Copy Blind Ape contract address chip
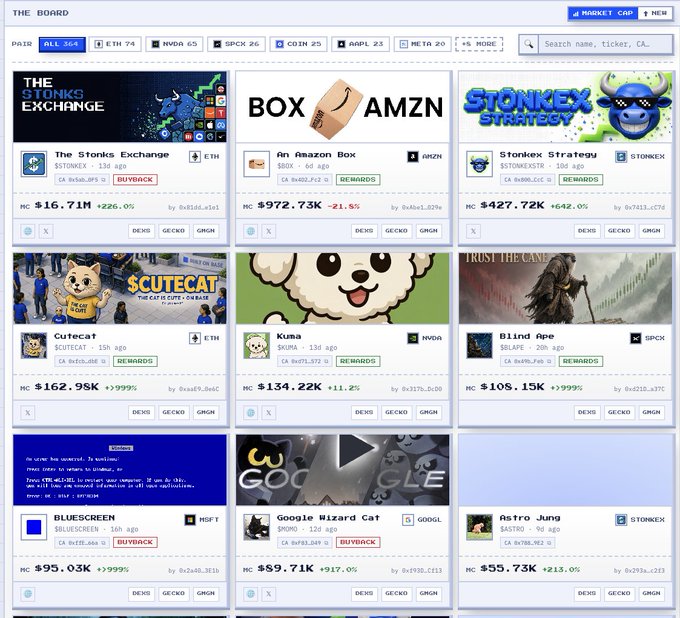Viewport: 680px width, 618px height. pyautogui.click(x=527, y=361)
